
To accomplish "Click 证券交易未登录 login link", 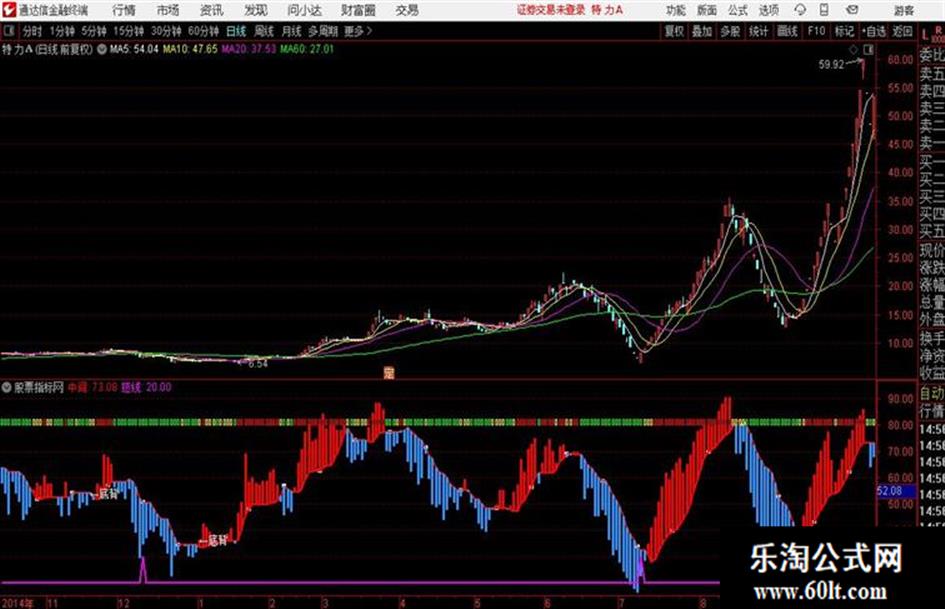I will click(551, 10).
